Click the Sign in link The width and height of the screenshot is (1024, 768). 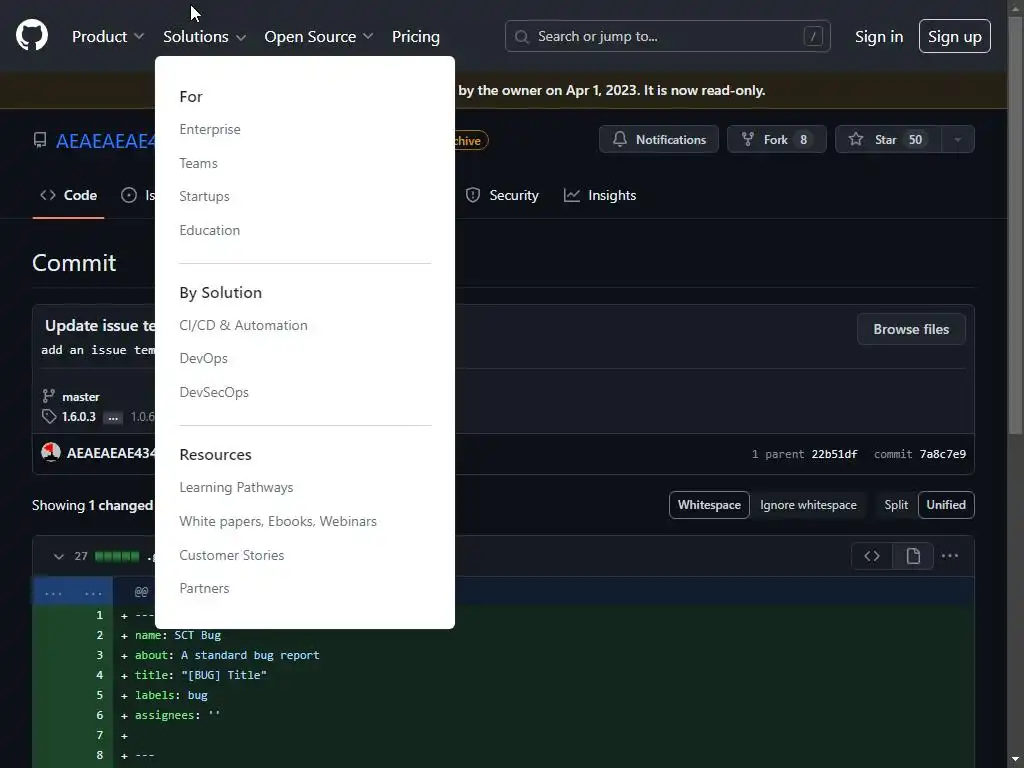[879, 37]
